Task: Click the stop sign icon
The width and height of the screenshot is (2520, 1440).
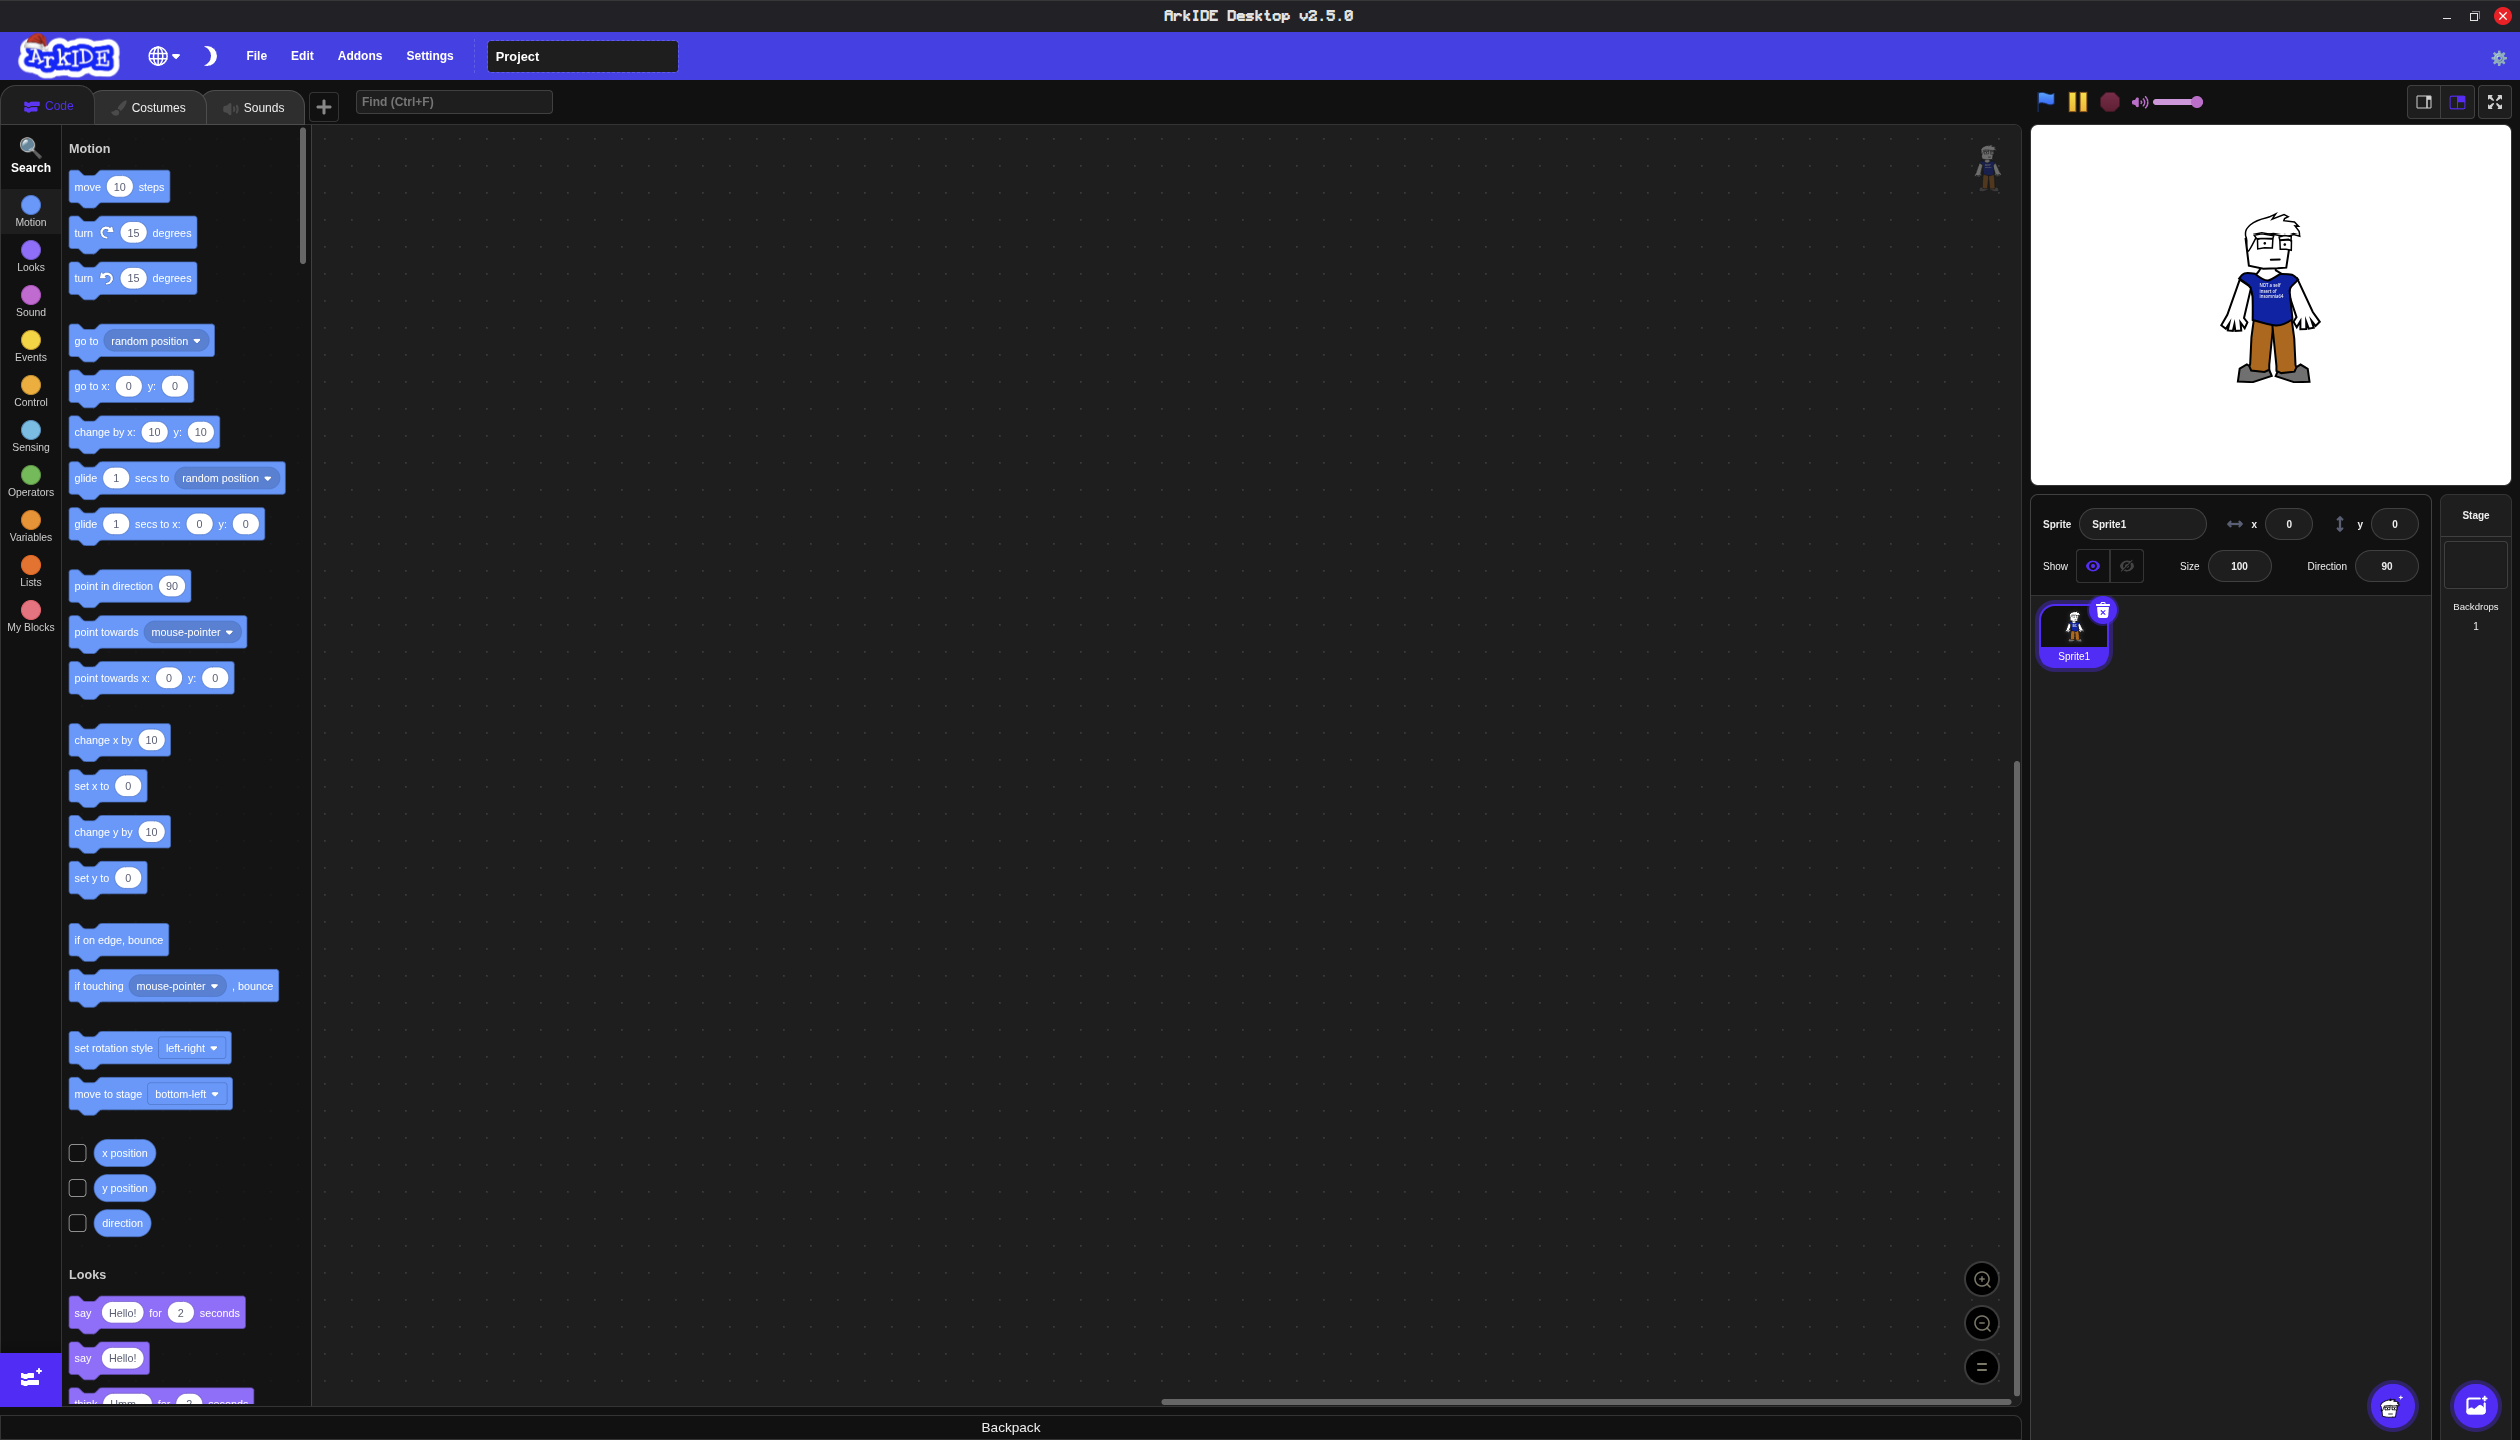Action: (2110, 101)
